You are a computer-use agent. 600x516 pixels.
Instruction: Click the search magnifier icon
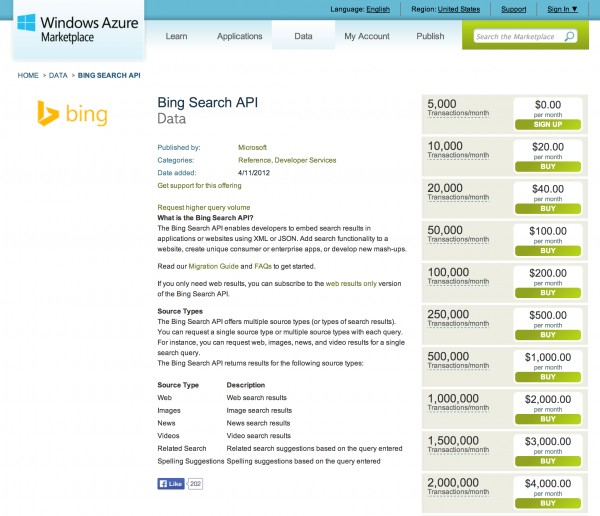(x=569, y=36)
